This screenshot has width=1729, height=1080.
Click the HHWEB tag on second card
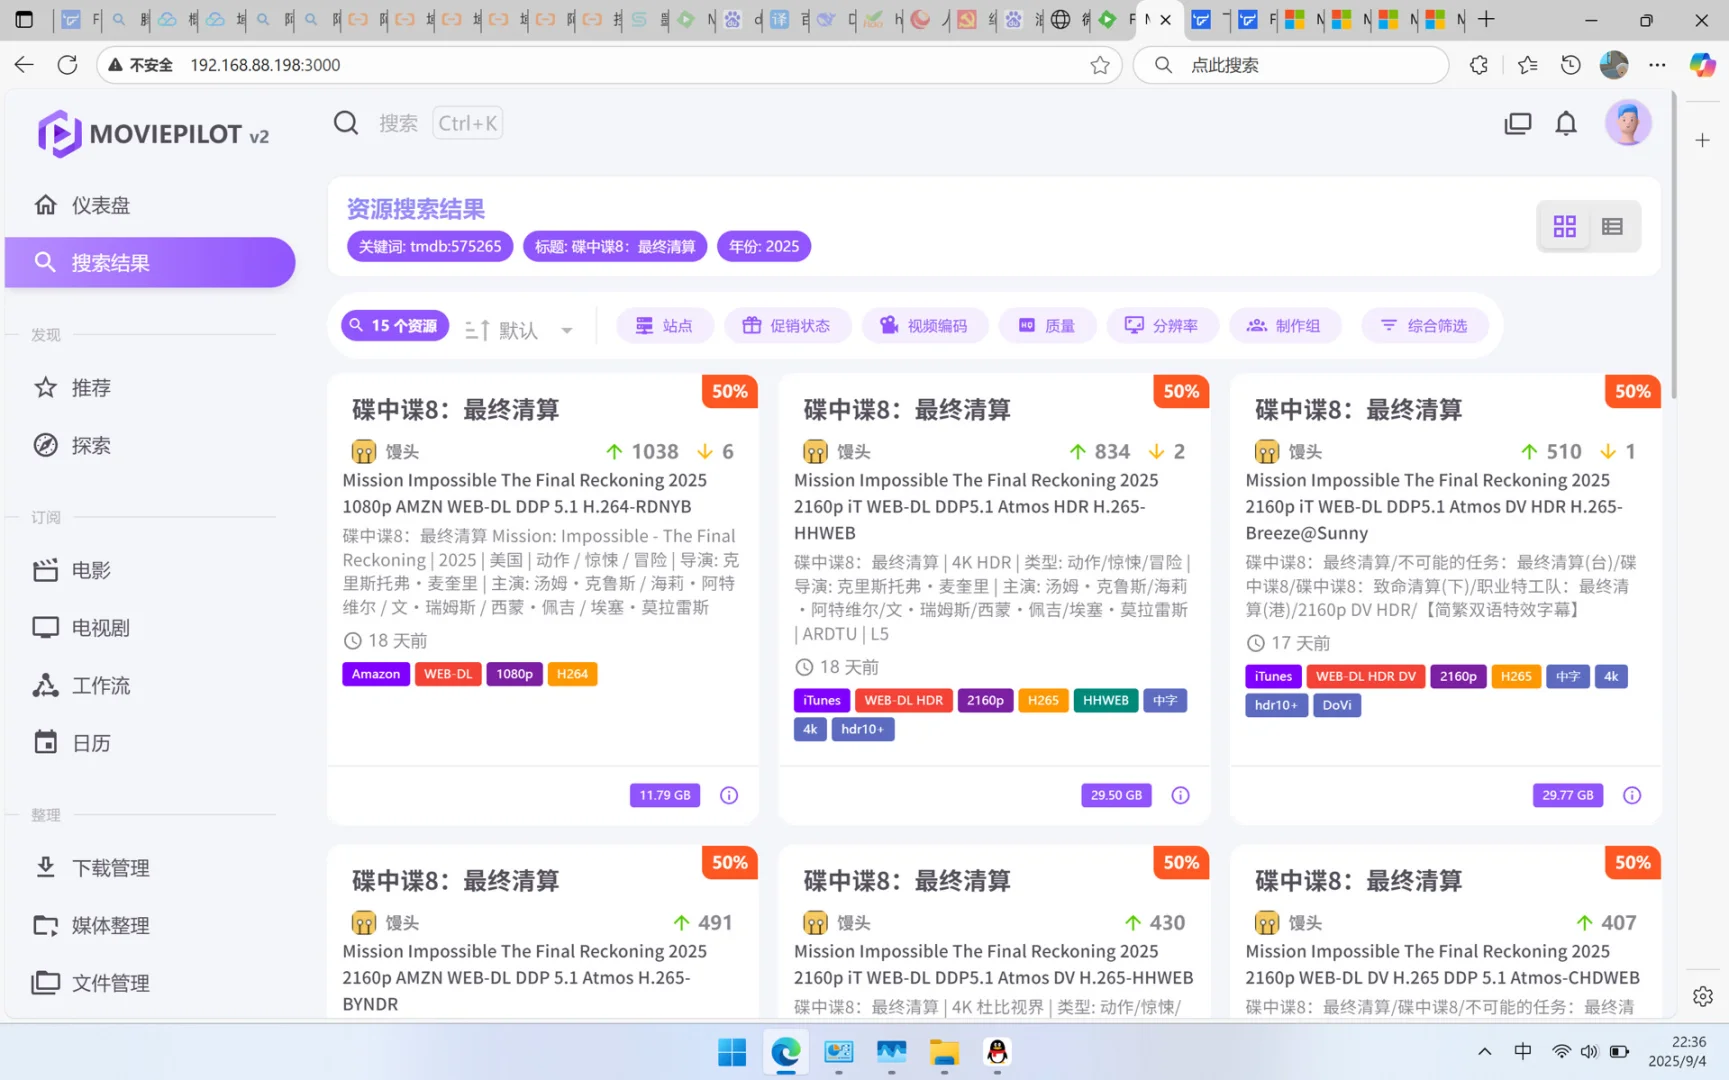[x=1106, y=700]
